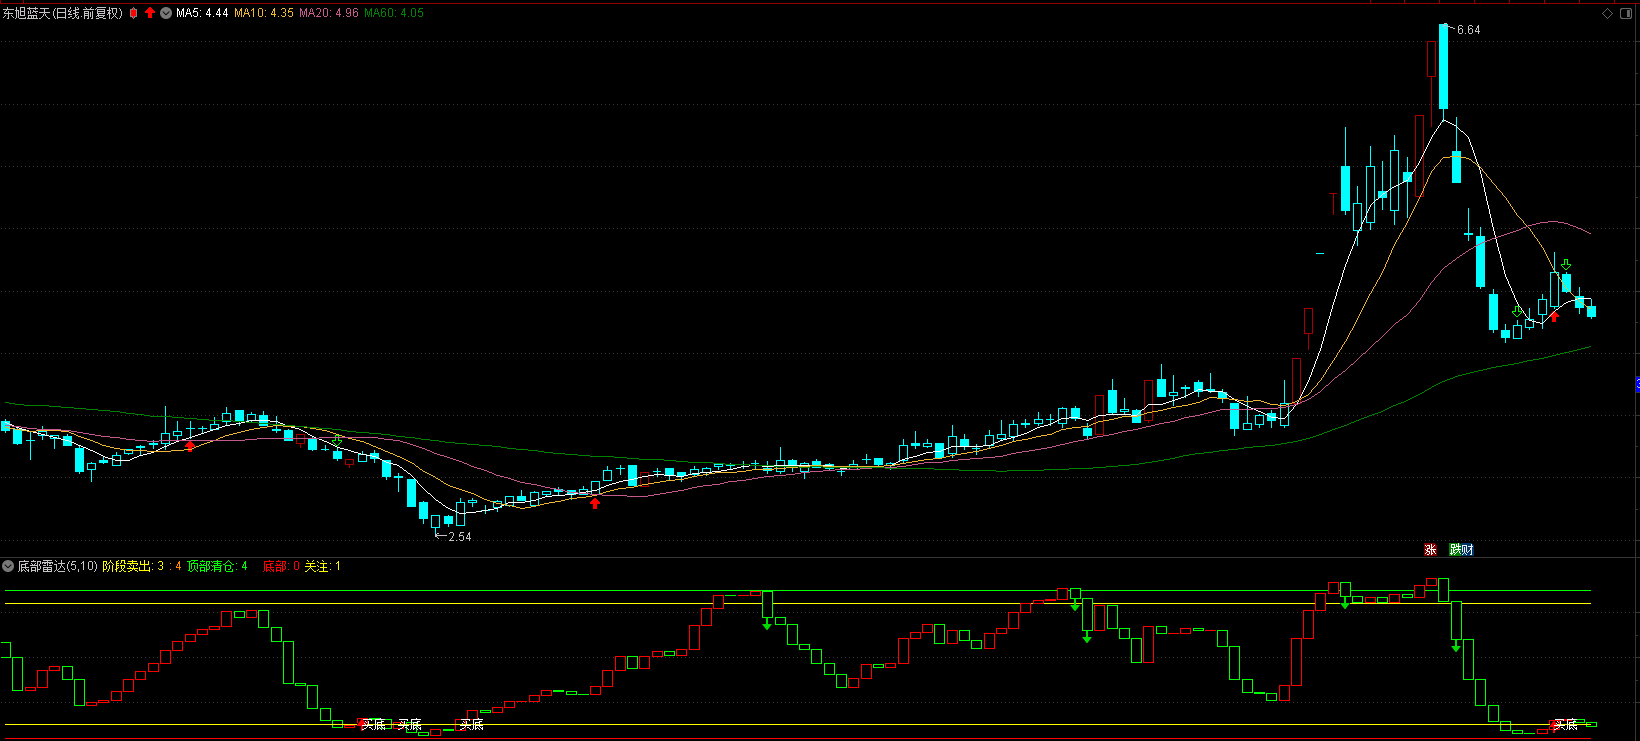This screenshot has height=741, width=1640.
Task: Click the 阶段卖出: 3 value label
Action: tap(133, 566)
